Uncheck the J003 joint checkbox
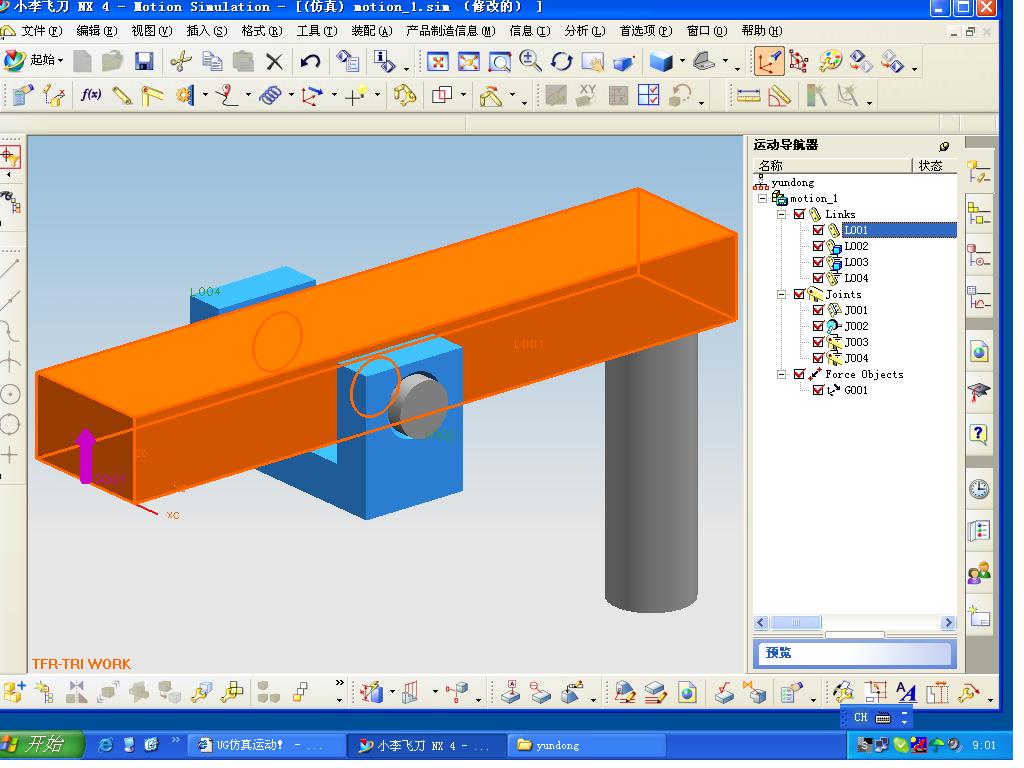 tap(818, 342)
